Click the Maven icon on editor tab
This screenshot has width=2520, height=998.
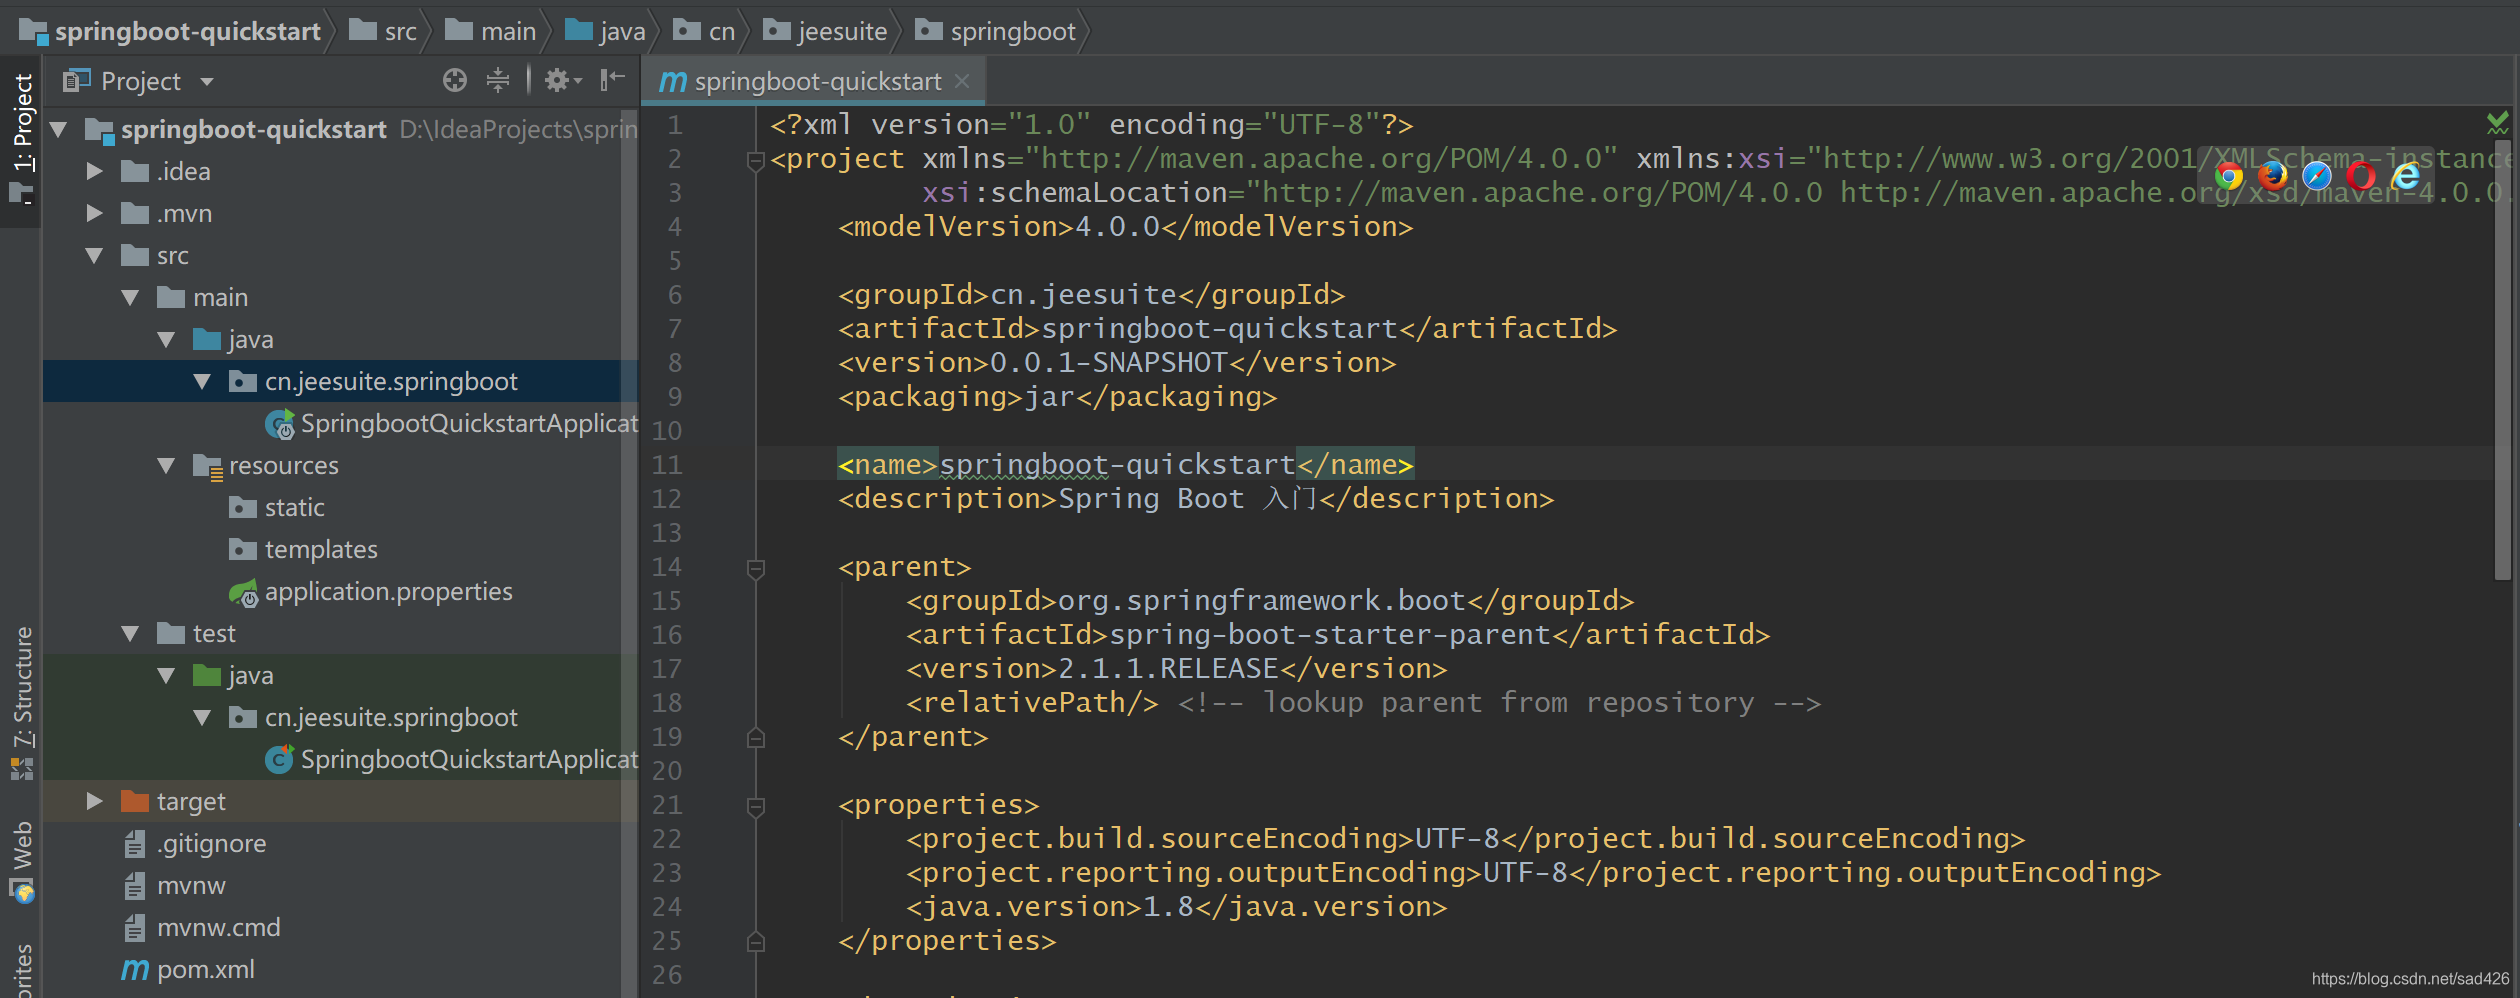tap(673, 82)
